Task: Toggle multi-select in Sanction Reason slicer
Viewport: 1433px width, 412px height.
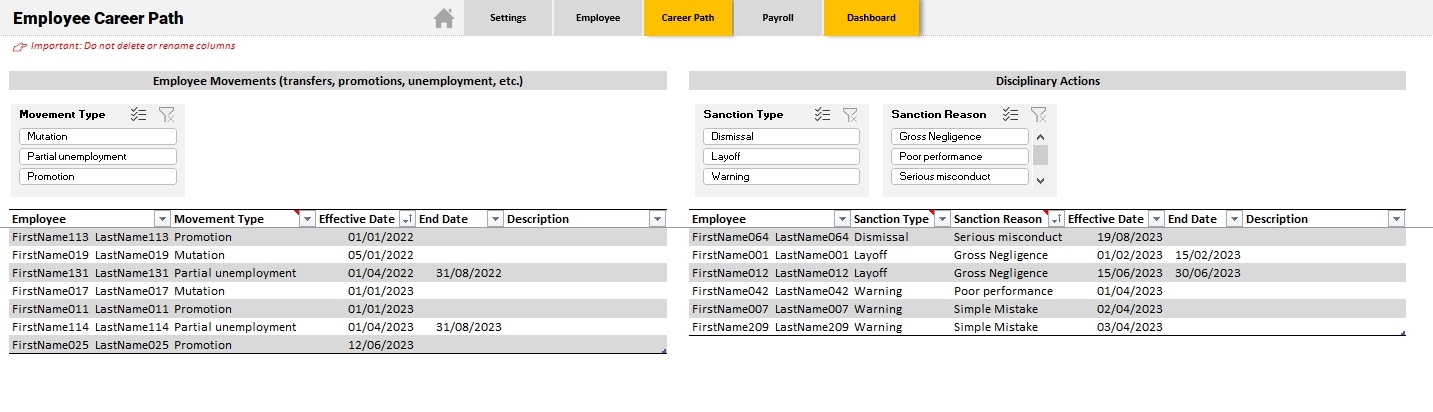Action: point(1011,115)
